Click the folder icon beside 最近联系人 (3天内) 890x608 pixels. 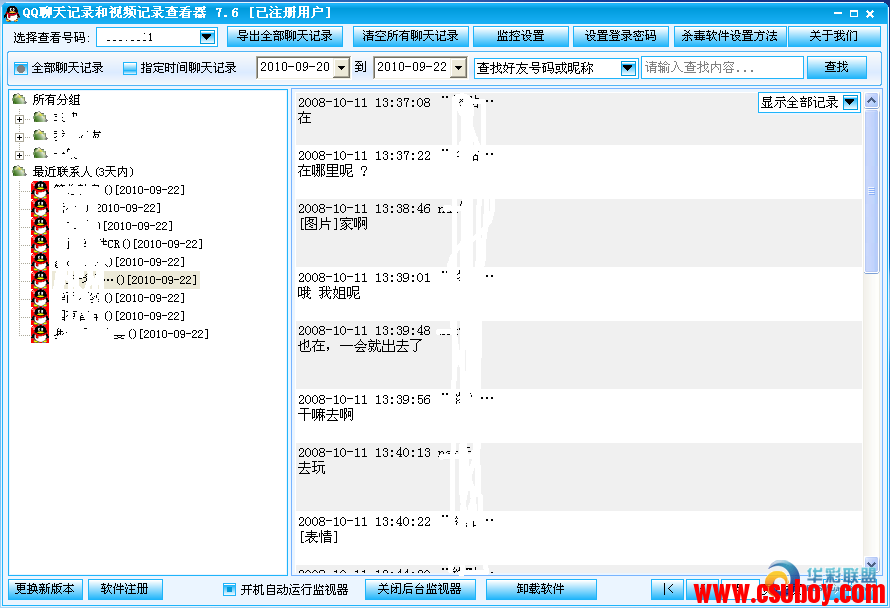click(19, 171)
